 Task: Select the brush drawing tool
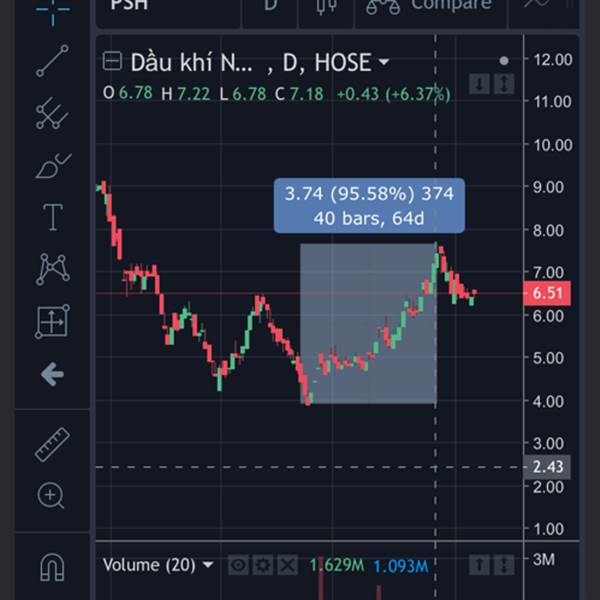point(53,166)
